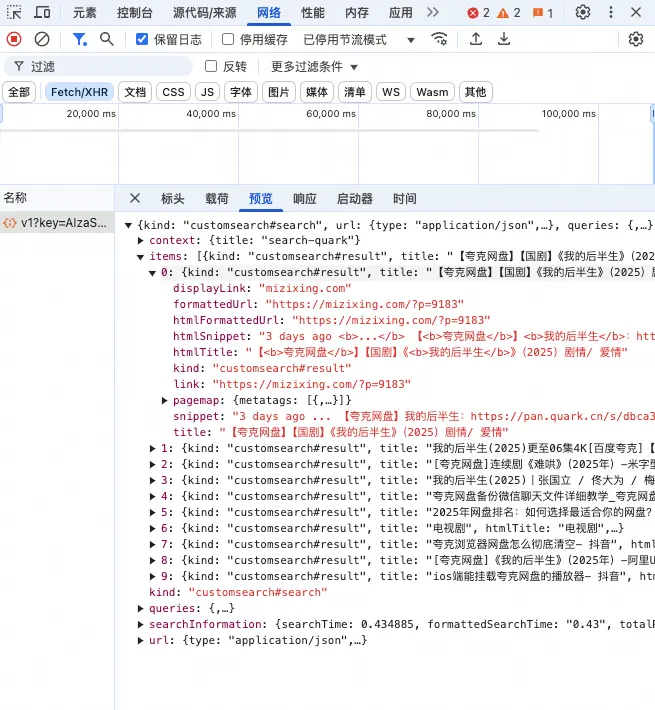This screenshot has height=710, width=655.
Task: Import HAR file upload icon
Action: pos(476,39)
